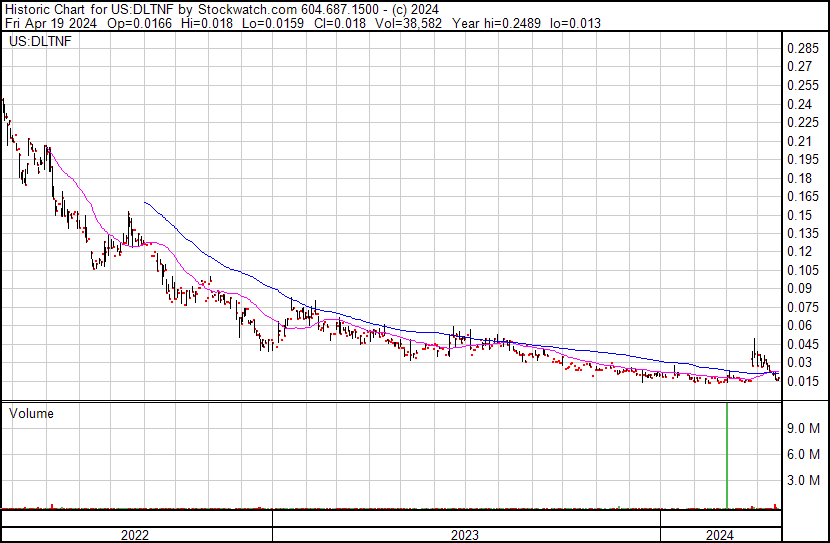
Task: Click the Volume panel label
Action: pyautogui.click(x=30, y=413)
